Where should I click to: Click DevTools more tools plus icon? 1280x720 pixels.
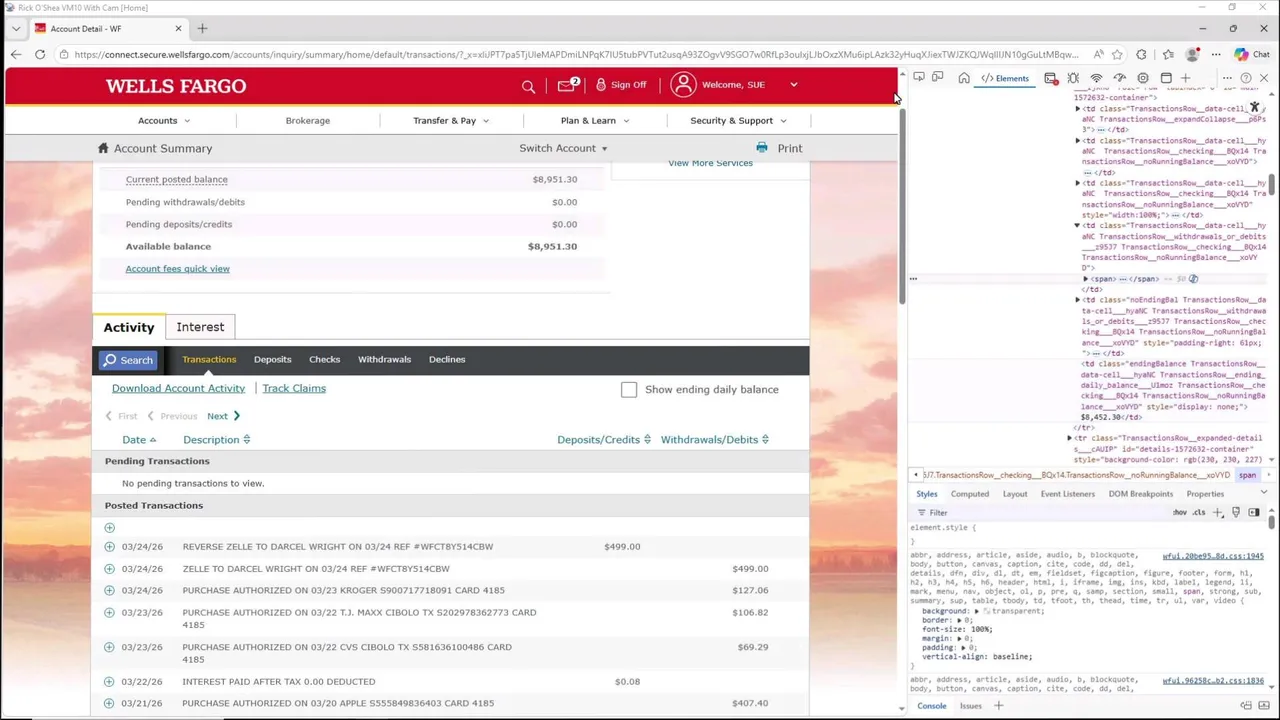pos(1185,78)
